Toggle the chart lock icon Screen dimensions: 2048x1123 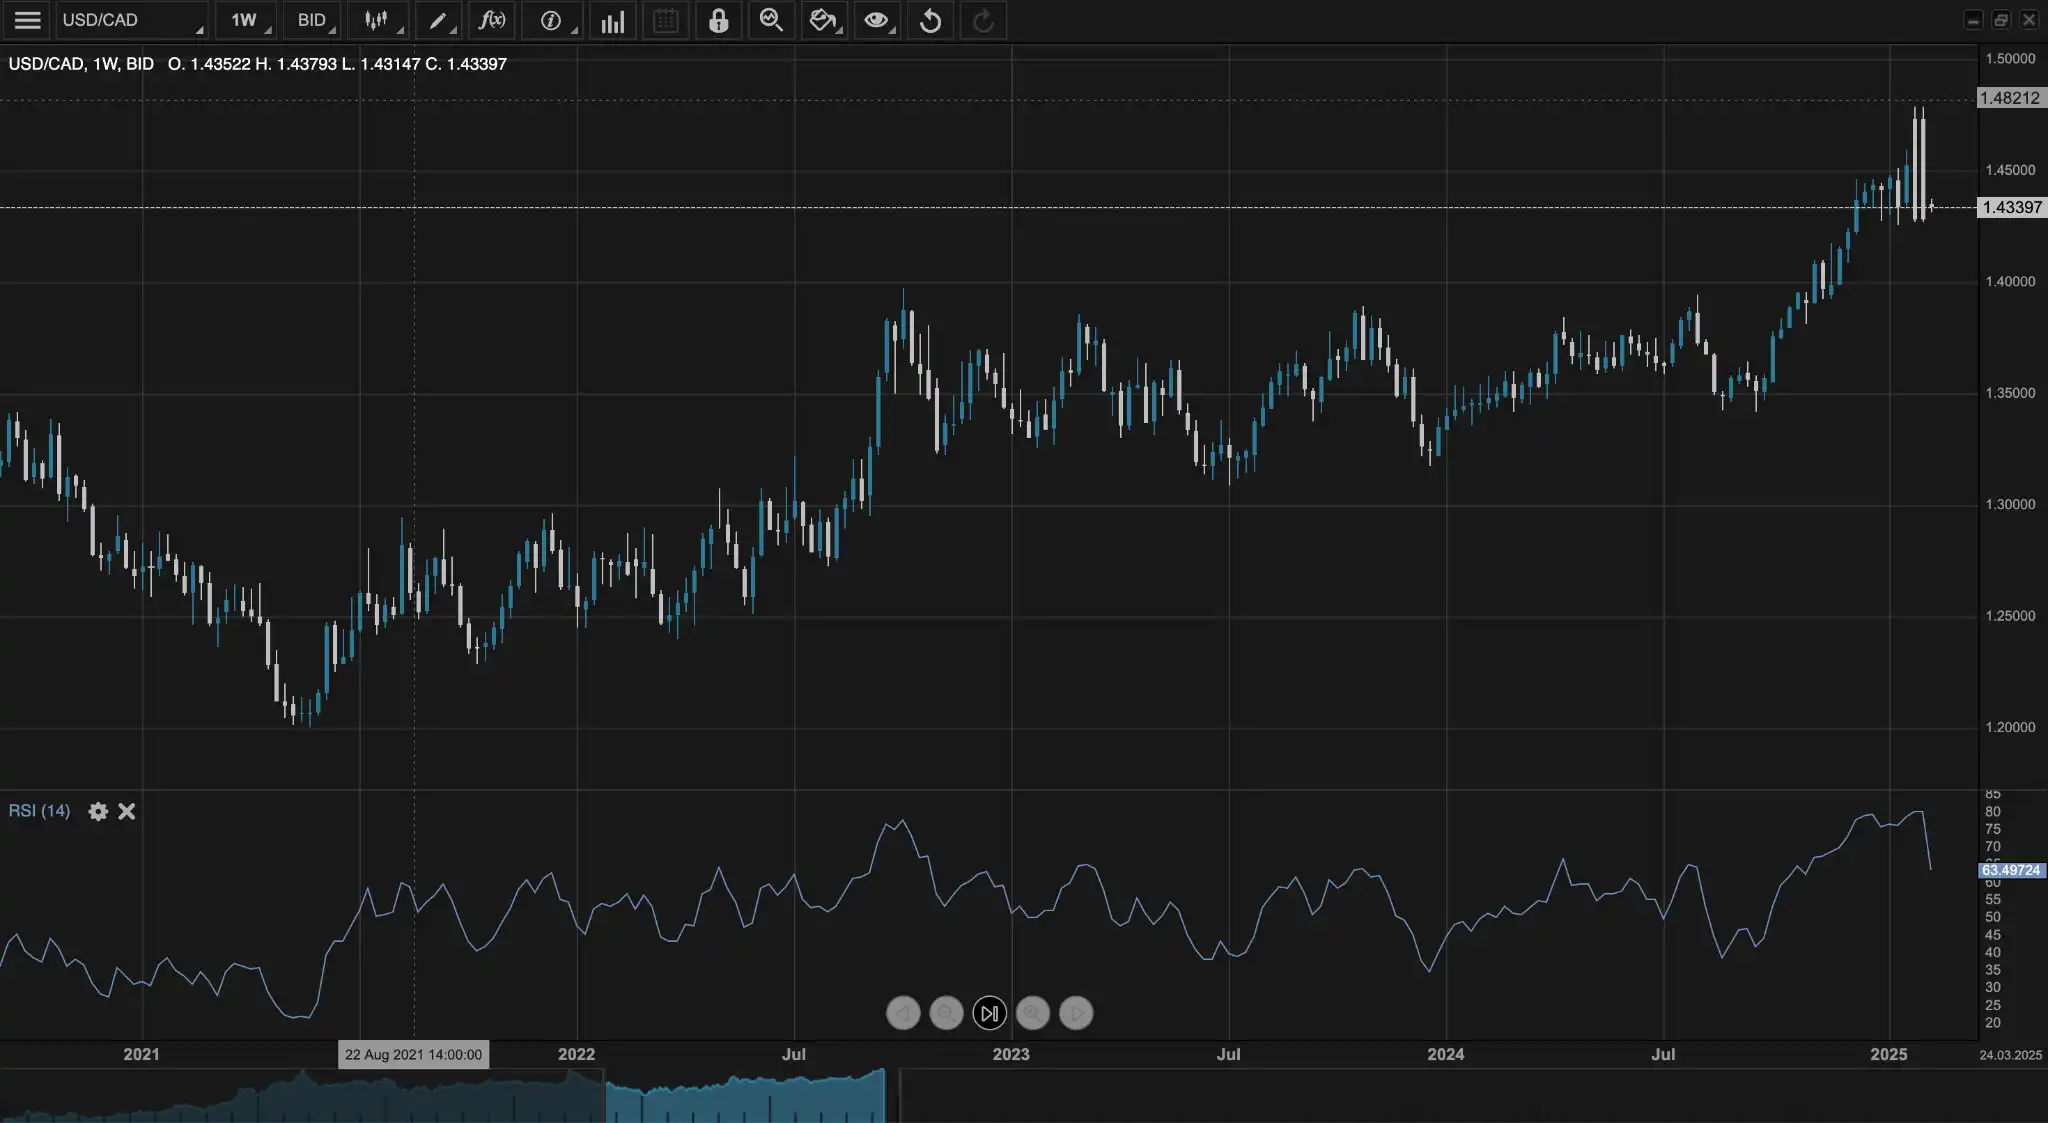pos(718,20)
